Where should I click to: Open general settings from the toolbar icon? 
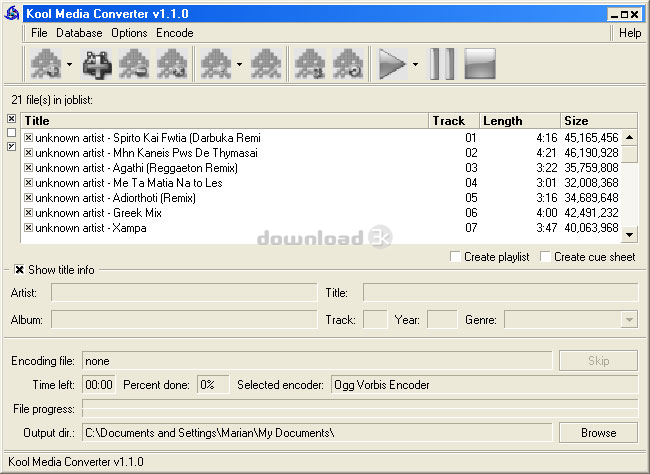tap(310, 64)
